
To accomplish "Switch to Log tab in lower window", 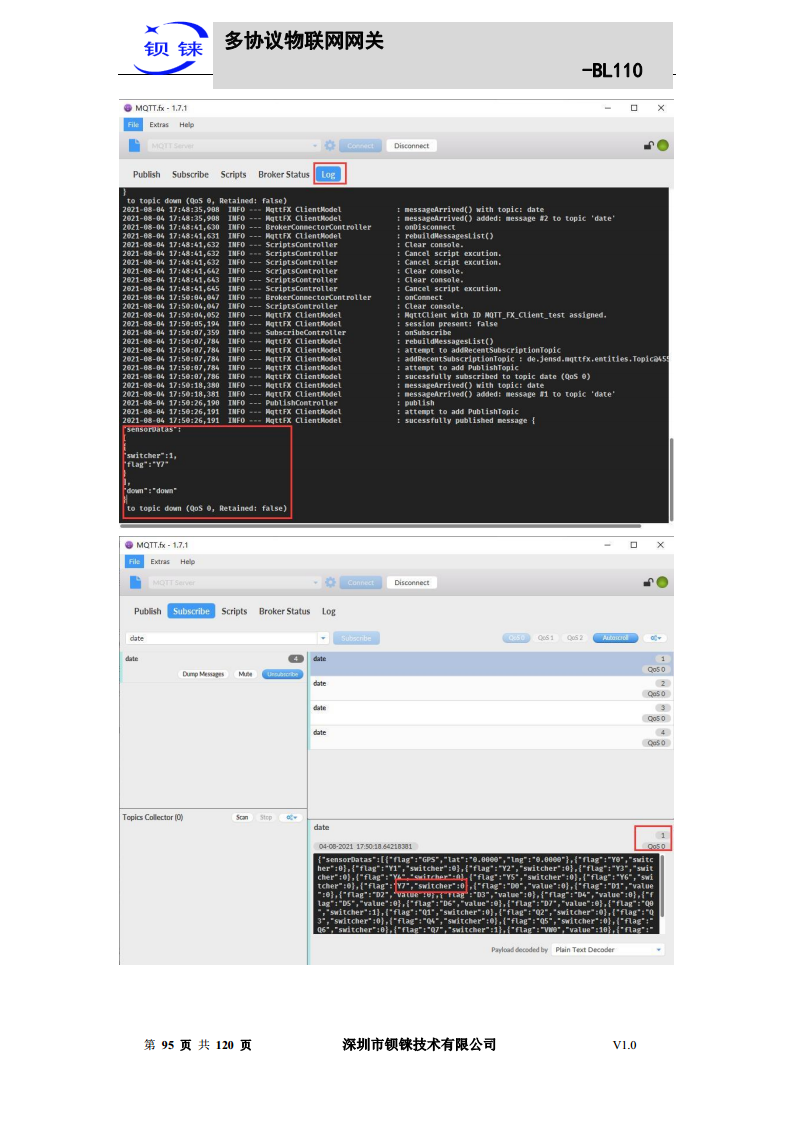I will [329, 611].
